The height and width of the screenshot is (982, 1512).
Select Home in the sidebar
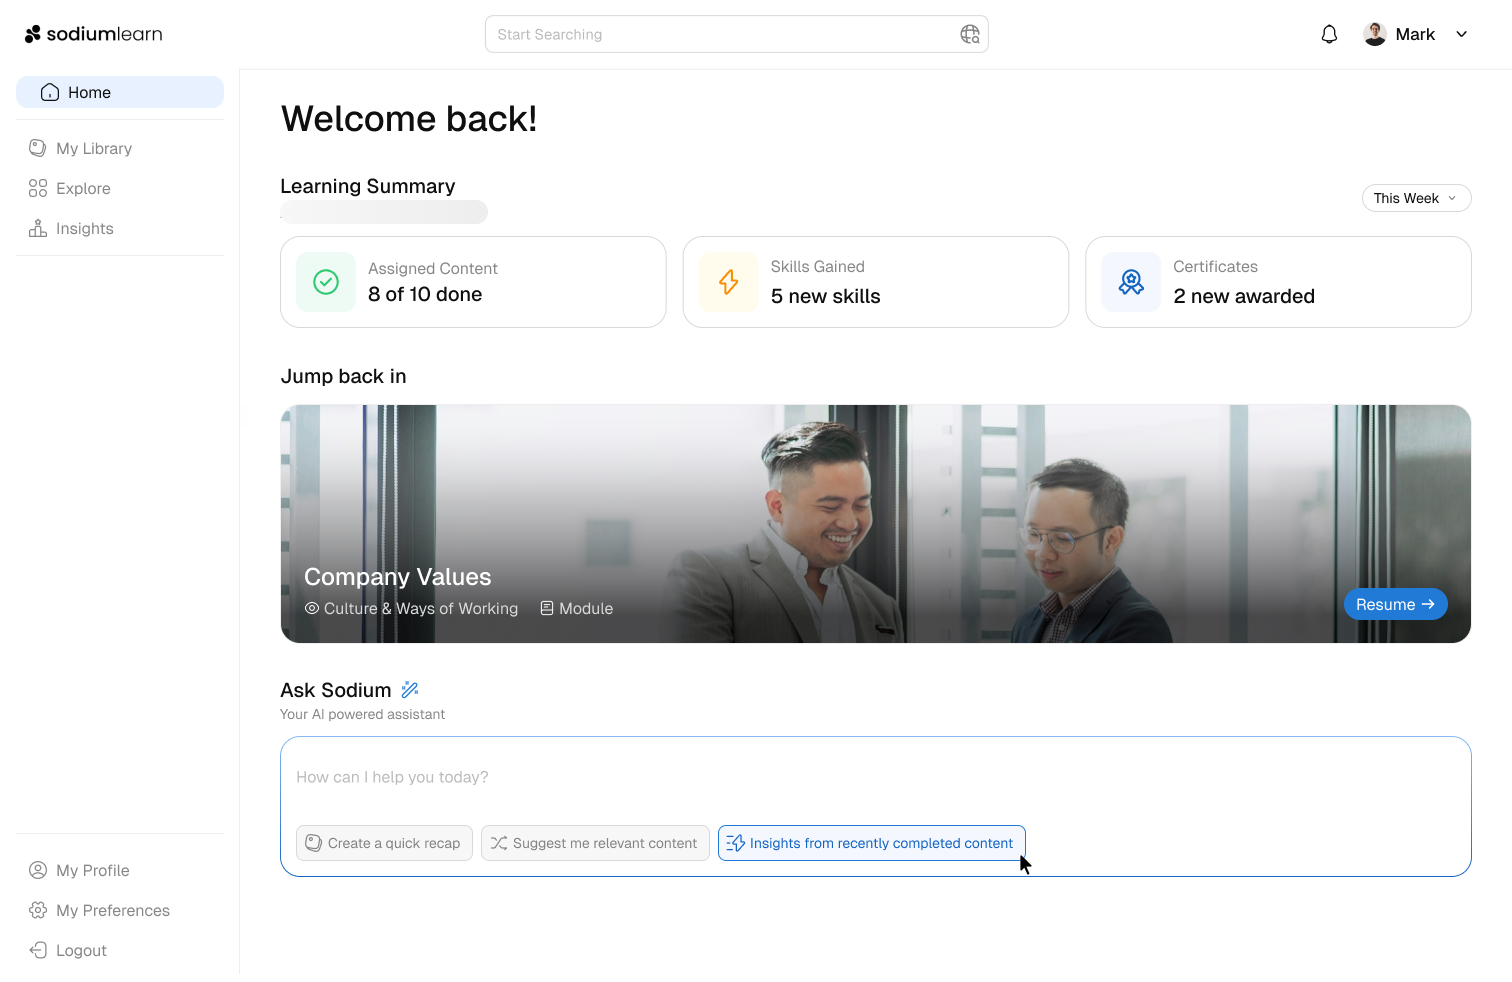(x=120, y=92)
